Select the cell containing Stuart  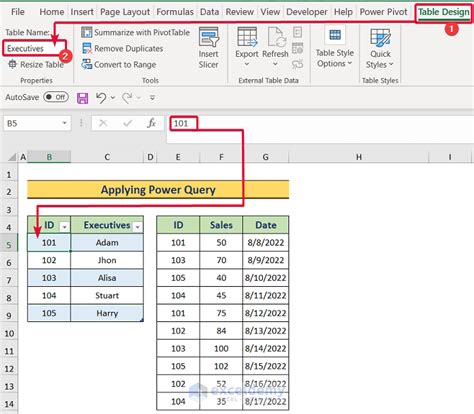point(107,296)
